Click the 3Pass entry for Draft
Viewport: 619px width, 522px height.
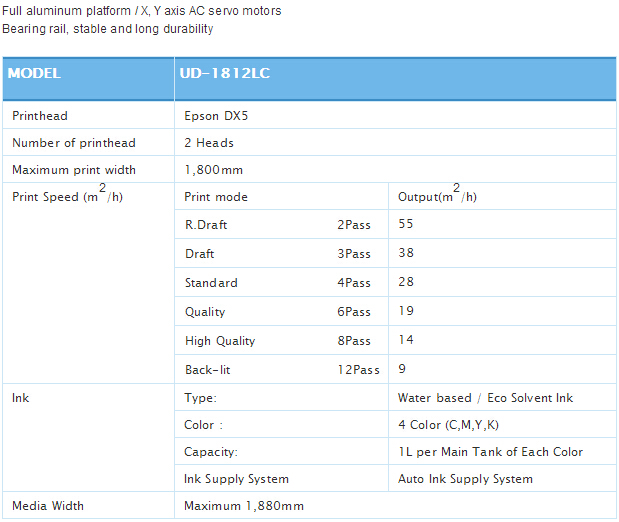point(354,253)
